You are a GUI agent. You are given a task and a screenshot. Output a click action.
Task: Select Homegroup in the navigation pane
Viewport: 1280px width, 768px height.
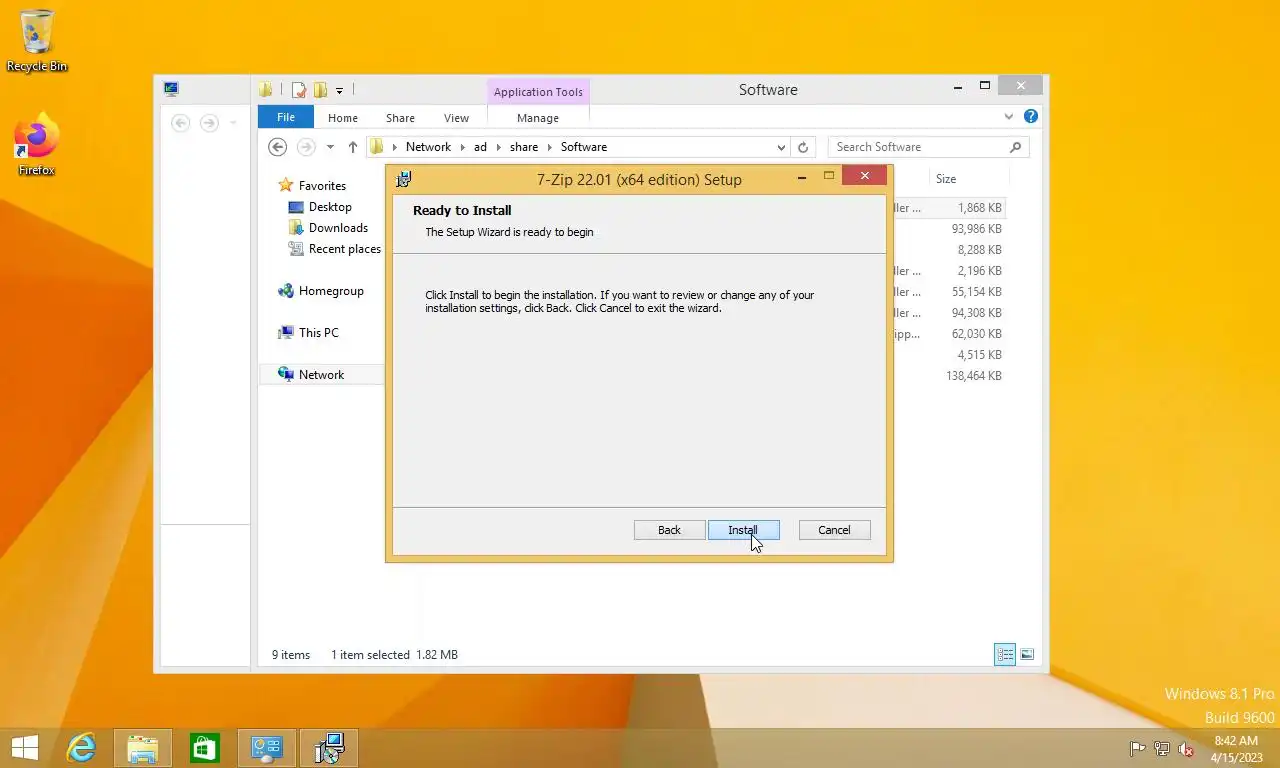(x=331, y=291)
